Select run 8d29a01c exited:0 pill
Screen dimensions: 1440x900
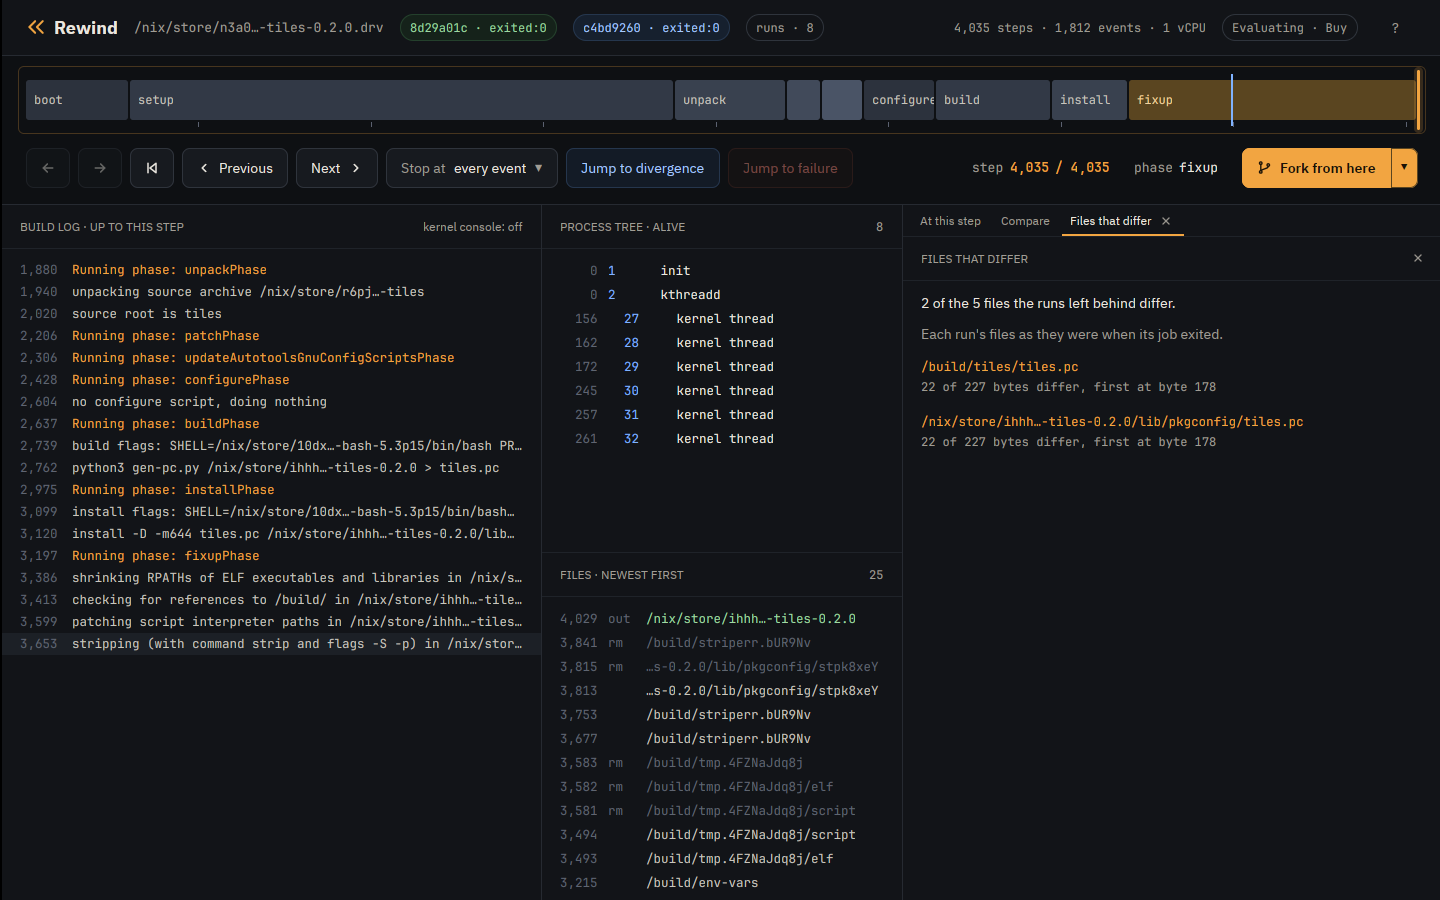478,28
